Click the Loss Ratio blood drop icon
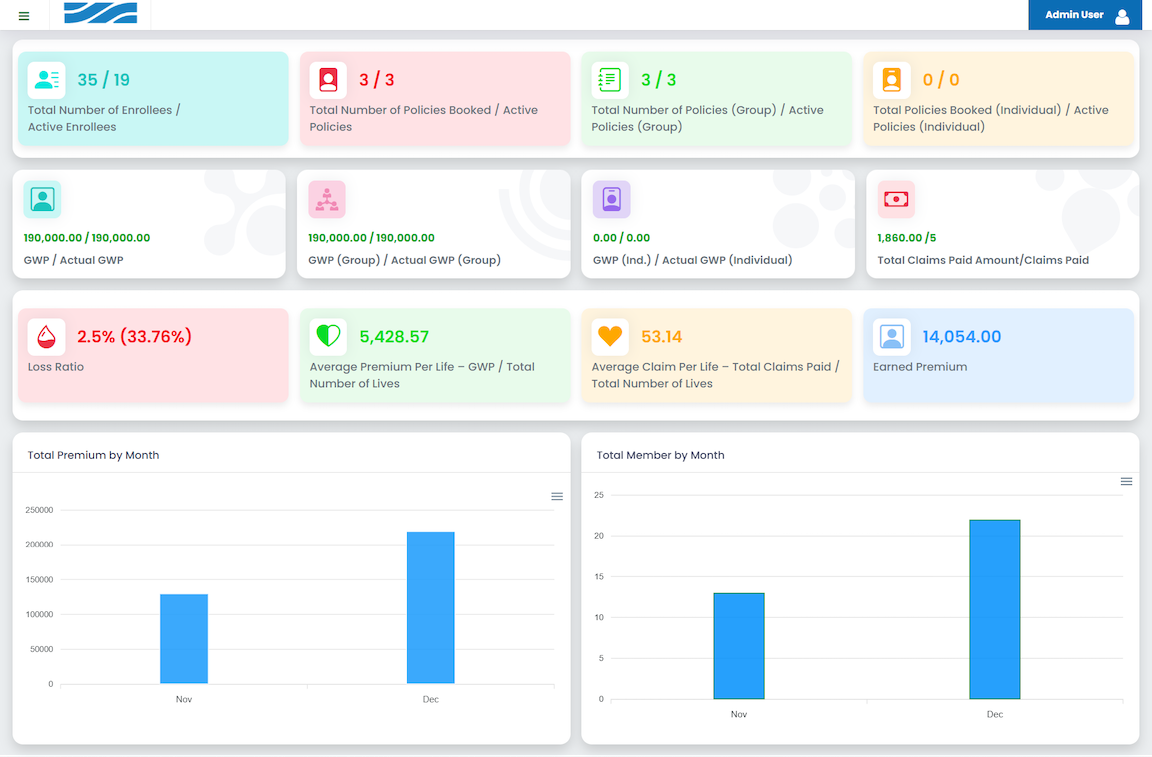Screen dimensions: 1152x757 click(x=46, y=337)
